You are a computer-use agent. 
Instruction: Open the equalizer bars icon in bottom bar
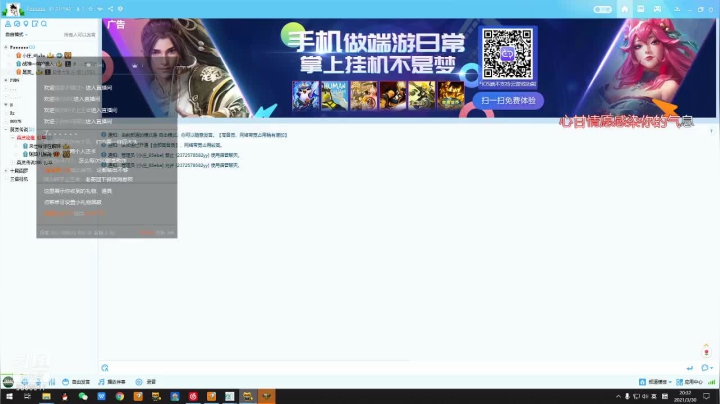coord(52,382)
